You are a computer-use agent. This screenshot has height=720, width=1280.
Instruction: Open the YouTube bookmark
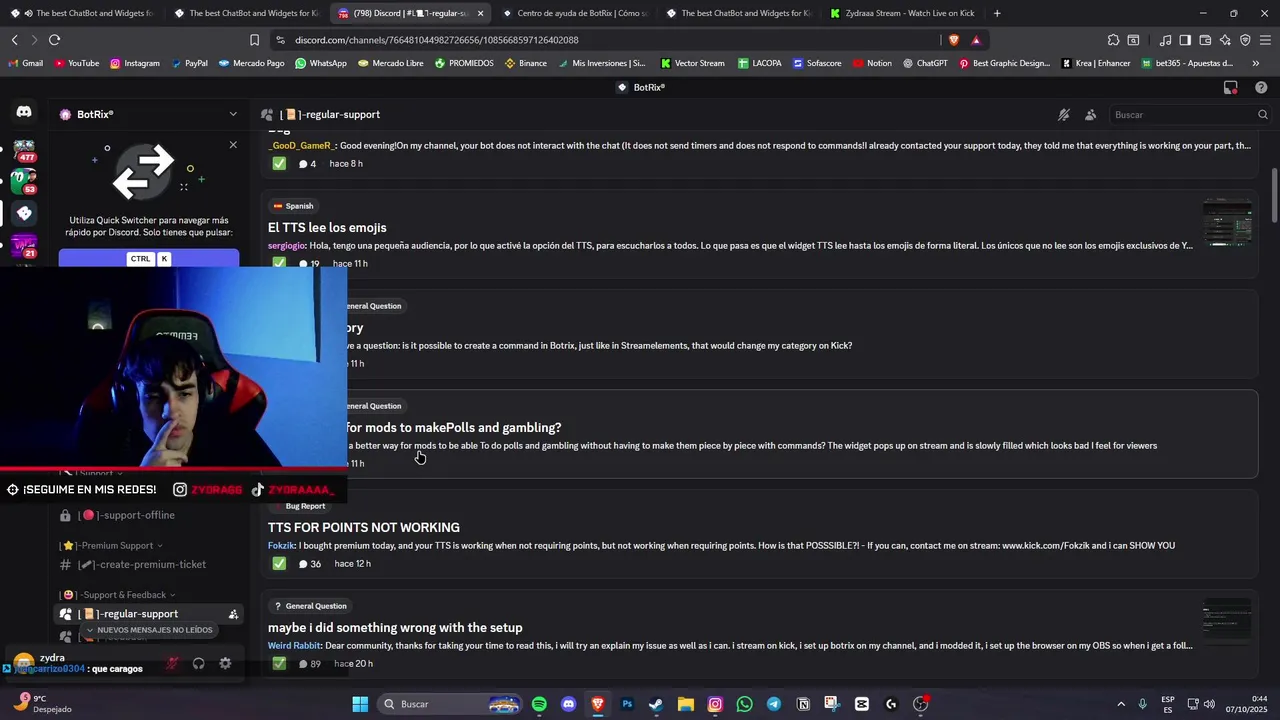pyautogui.click(x=77, y=63)
